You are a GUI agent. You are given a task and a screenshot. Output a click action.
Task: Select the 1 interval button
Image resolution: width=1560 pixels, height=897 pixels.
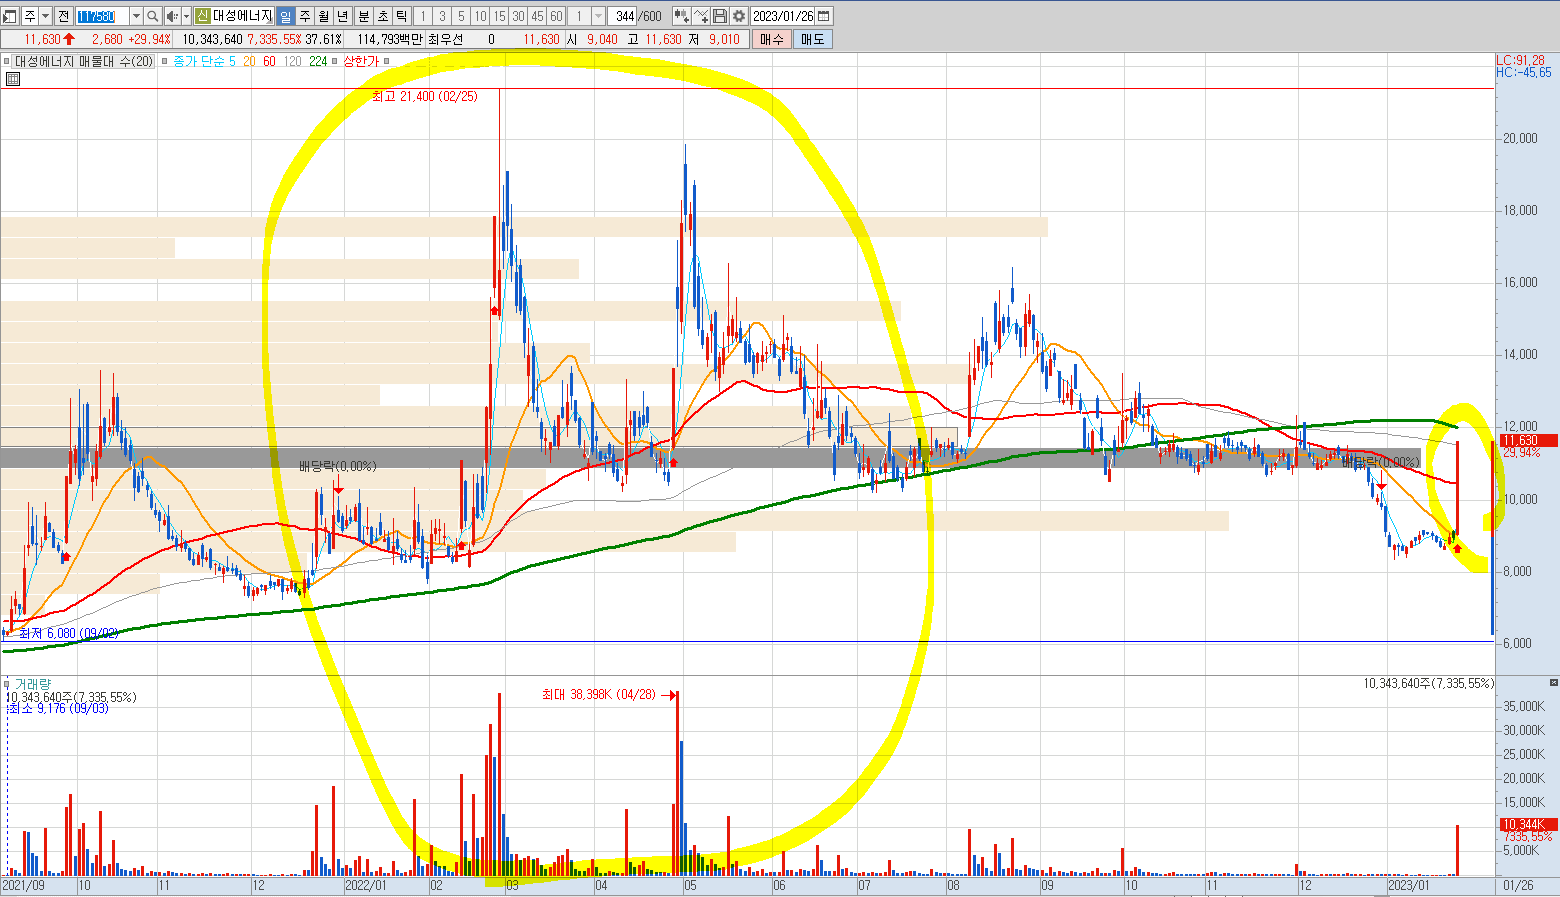[x=423, y=16]
